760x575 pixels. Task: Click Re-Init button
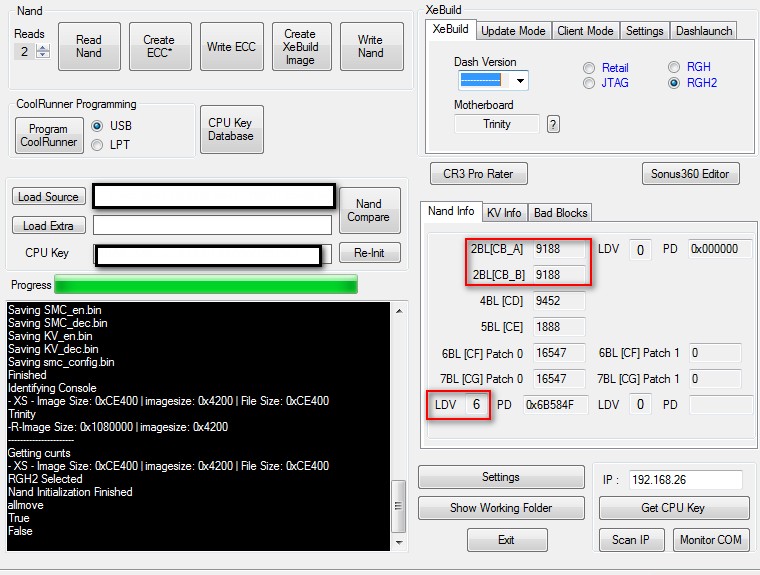click(369, 253)
